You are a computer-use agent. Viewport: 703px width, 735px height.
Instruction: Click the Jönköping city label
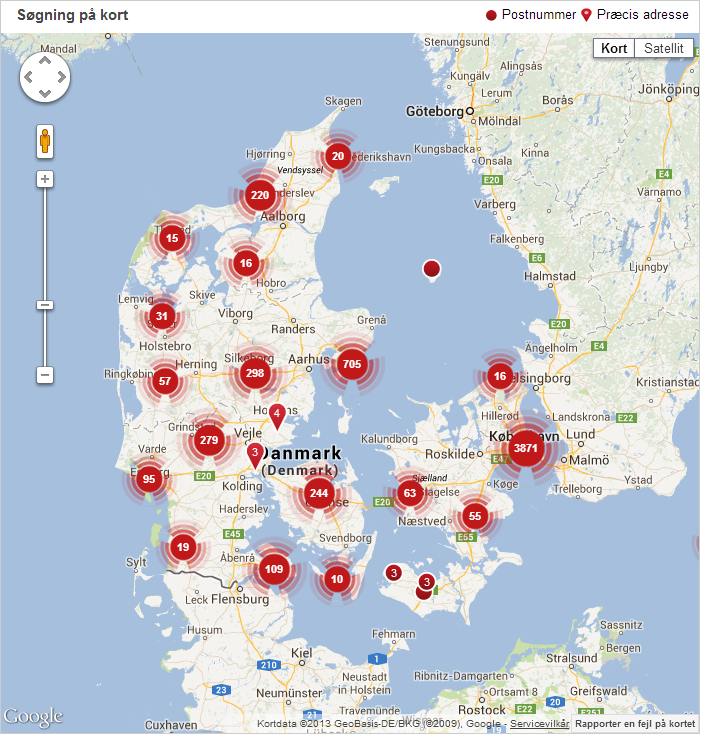click(x=668, y=89)
